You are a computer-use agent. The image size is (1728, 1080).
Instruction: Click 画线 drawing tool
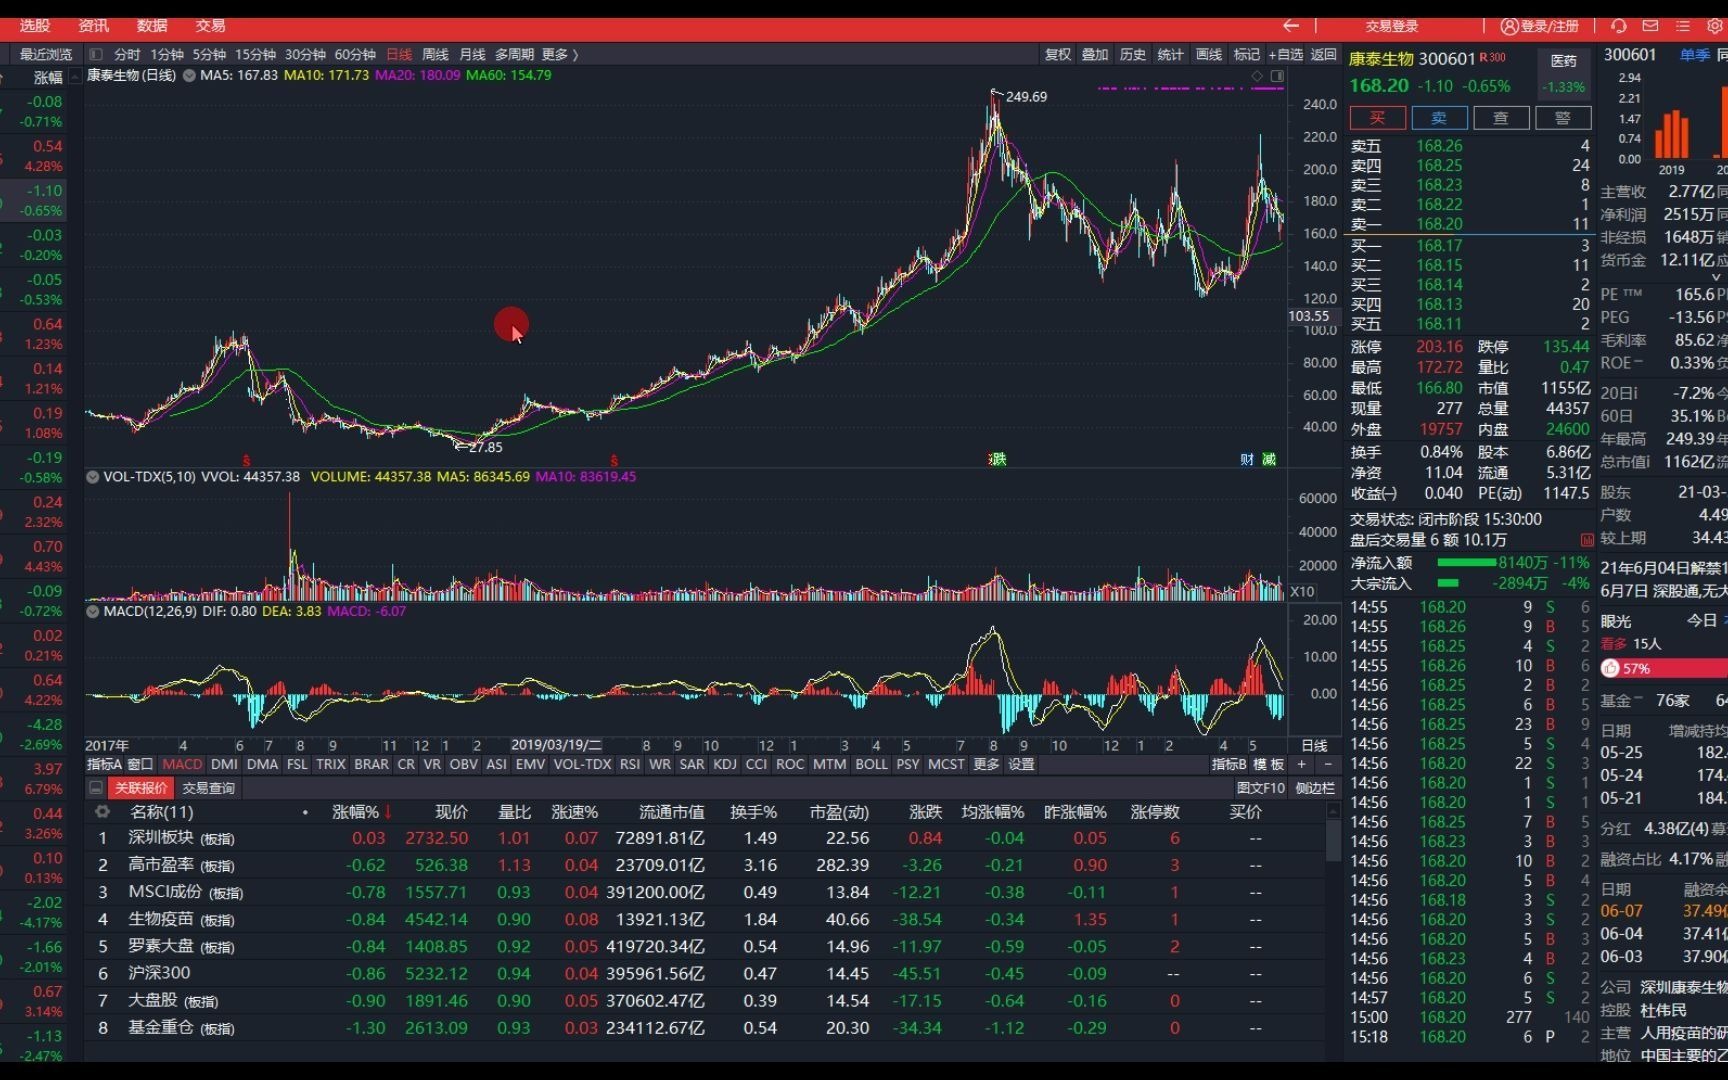pyautogui.click(x=1209, y=54)
